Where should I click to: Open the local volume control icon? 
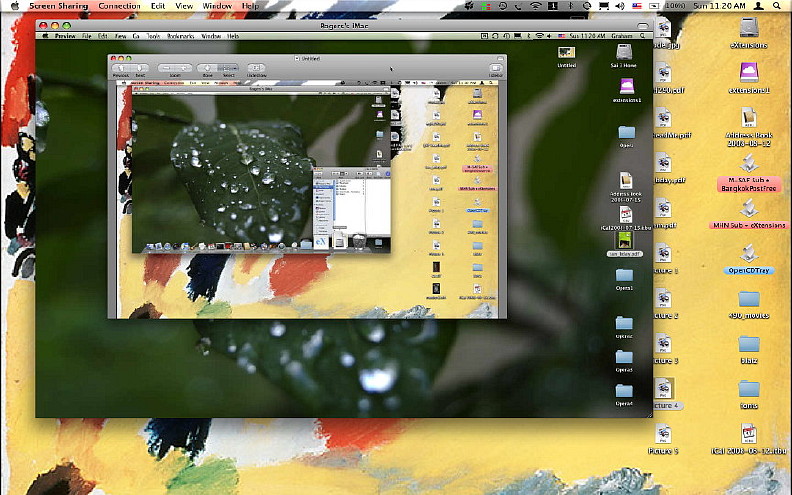620,6
